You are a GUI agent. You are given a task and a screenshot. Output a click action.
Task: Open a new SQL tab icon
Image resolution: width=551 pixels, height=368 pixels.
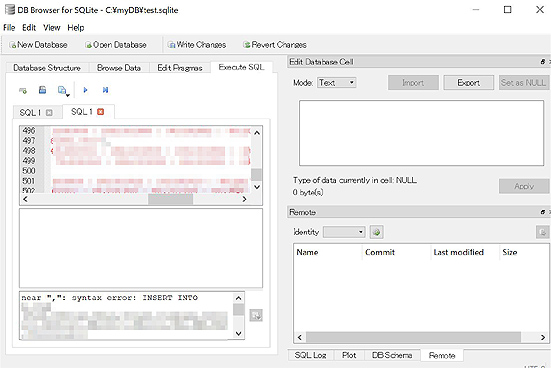tap(23, 90)
